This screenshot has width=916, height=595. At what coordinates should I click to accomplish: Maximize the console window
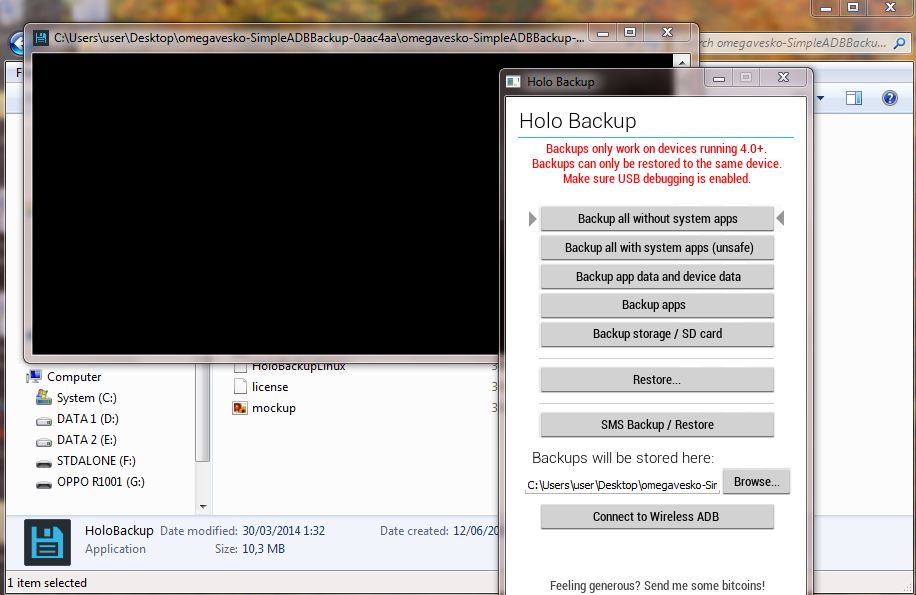[630, 33]
